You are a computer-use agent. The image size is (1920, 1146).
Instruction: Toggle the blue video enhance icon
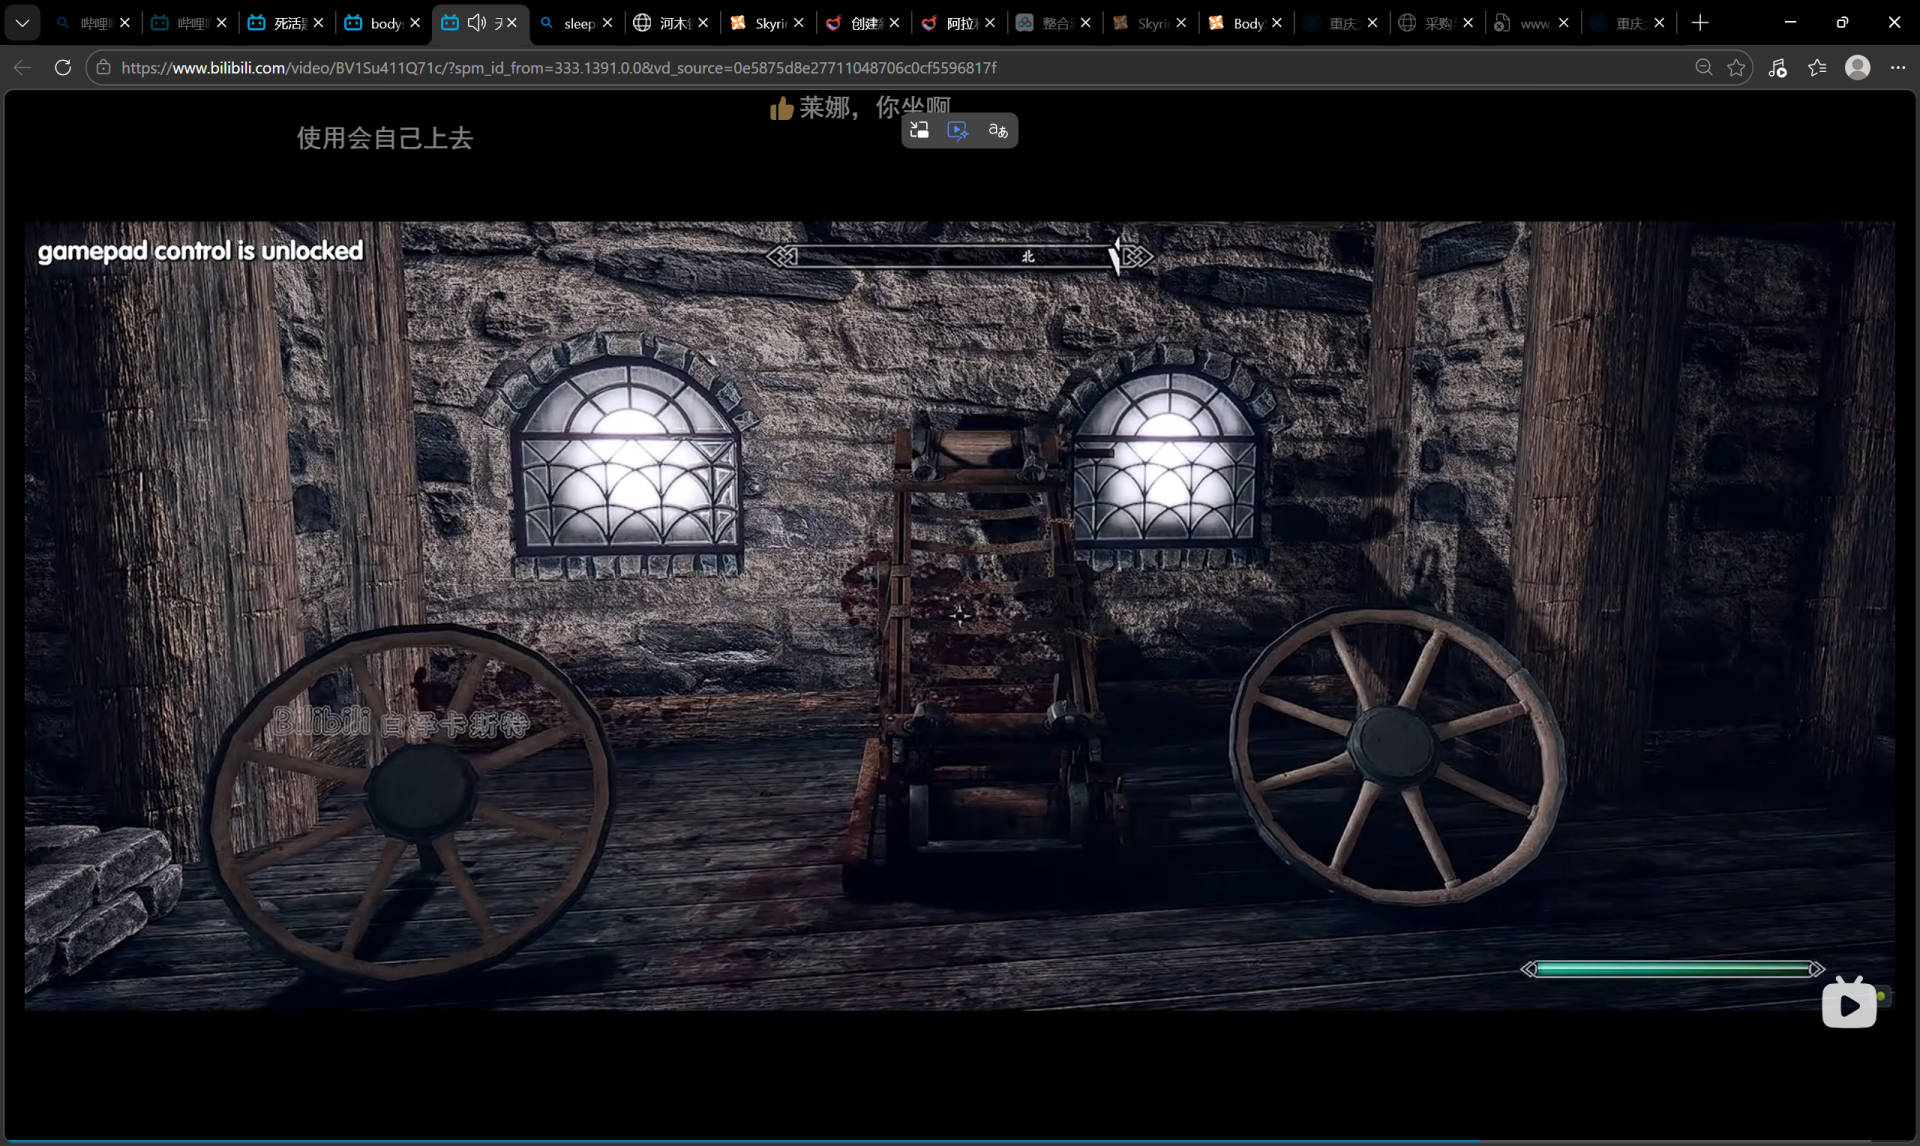click(x=958, y=130)
